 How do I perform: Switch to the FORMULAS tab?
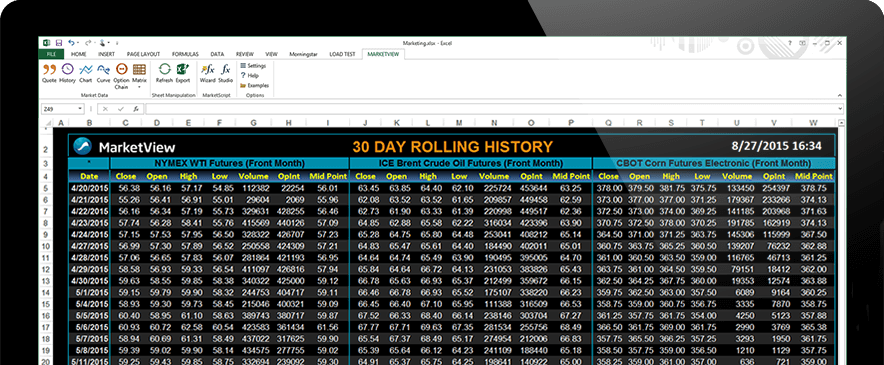tap(185, 54)
